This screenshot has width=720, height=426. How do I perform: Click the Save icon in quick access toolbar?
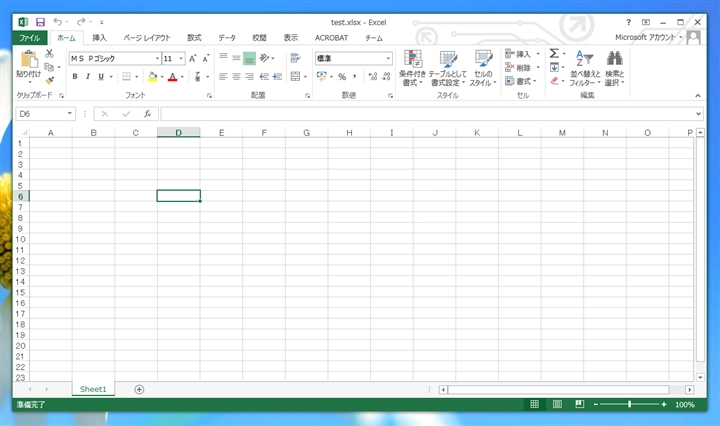pos(40,22)
